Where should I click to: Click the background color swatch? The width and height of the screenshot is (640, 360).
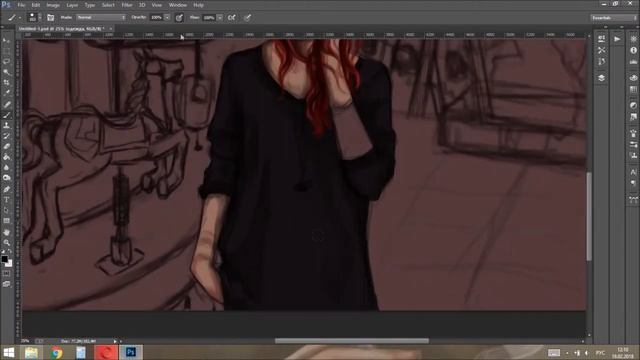9,264
